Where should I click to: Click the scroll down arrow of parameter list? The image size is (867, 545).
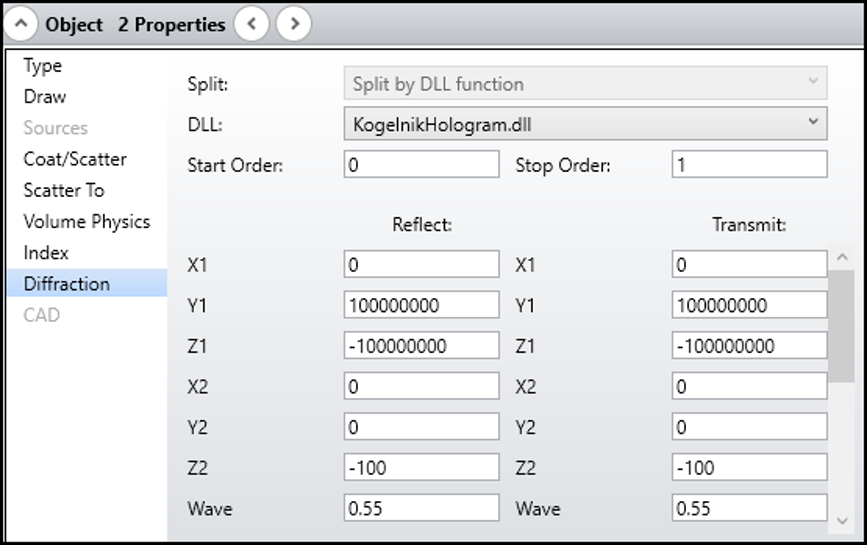841,520
